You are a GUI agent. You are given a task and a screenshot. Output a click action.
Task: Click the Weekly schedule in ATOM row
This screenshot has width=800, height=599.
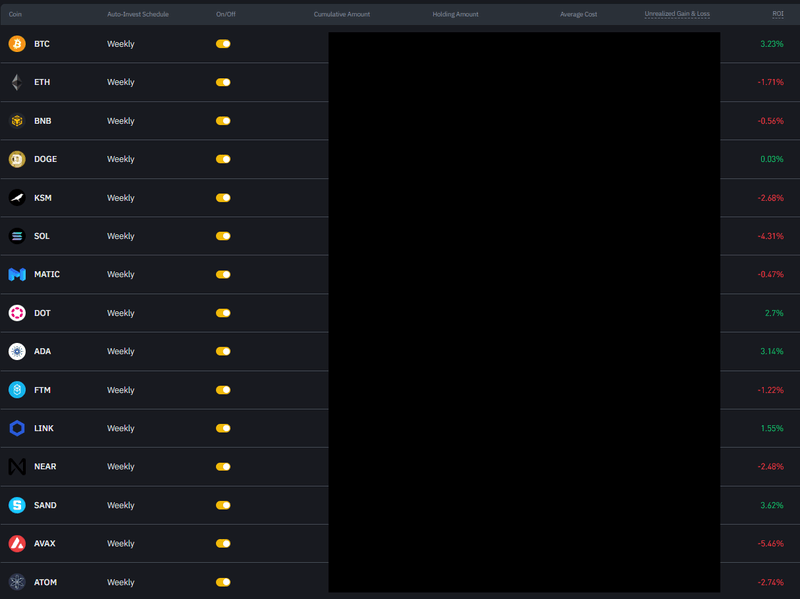coord(120,582)
